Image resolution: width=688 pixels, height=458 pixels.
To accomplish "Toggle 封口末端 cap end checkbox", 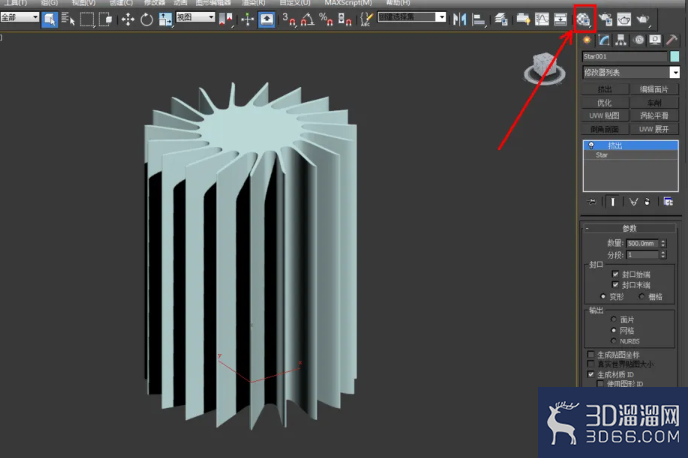I will point(615,285).
